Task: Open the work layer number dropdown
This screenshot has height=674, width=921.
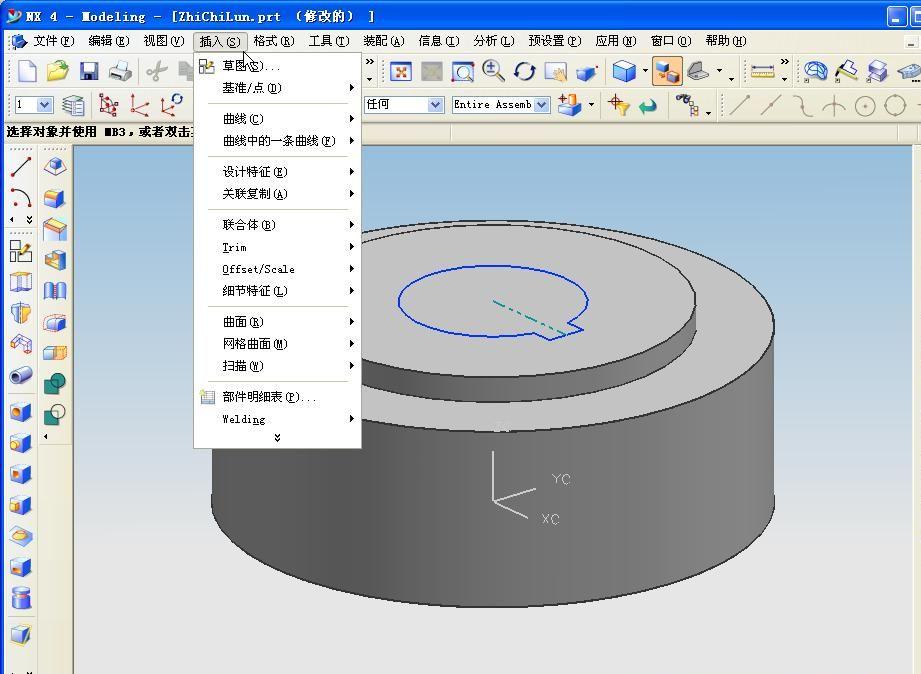Action: point(44,105)
